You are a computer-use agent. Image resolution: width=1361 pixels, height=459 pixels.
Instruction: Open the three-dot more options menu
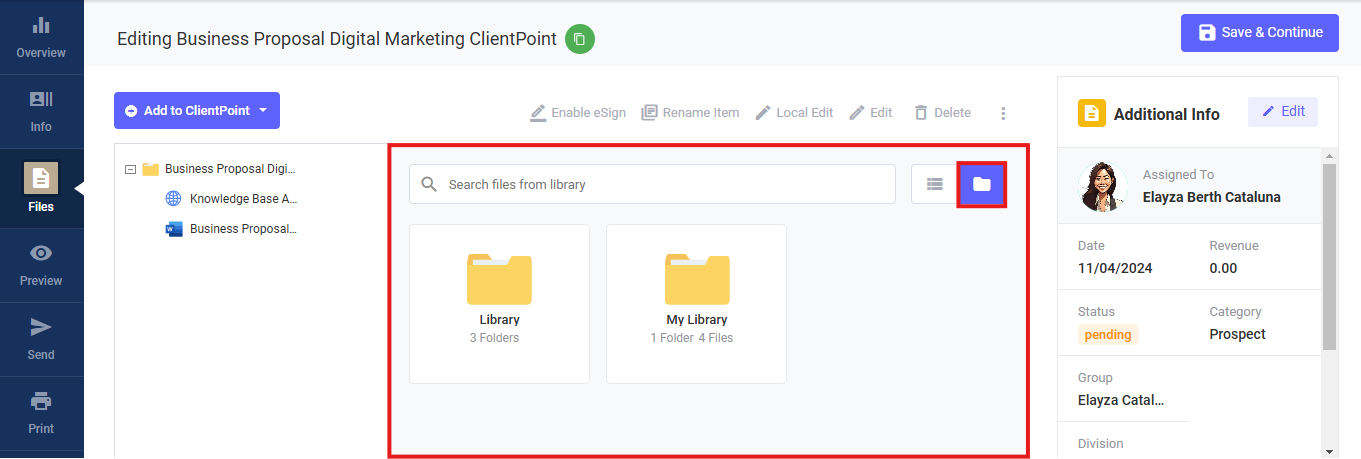pyautogui.click(x=1004, y=113)
